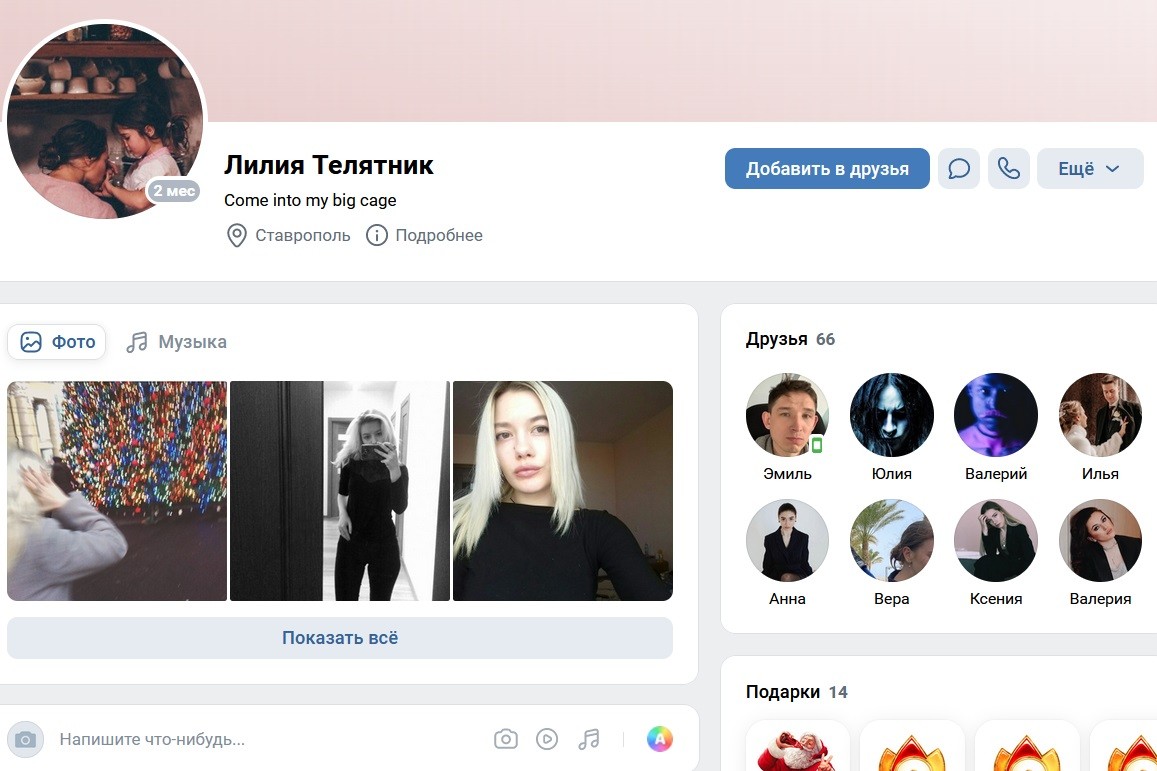Click the name Вера under avatar
The image size is (1157, 771).
pyautogui.click(x=891, y=599)
